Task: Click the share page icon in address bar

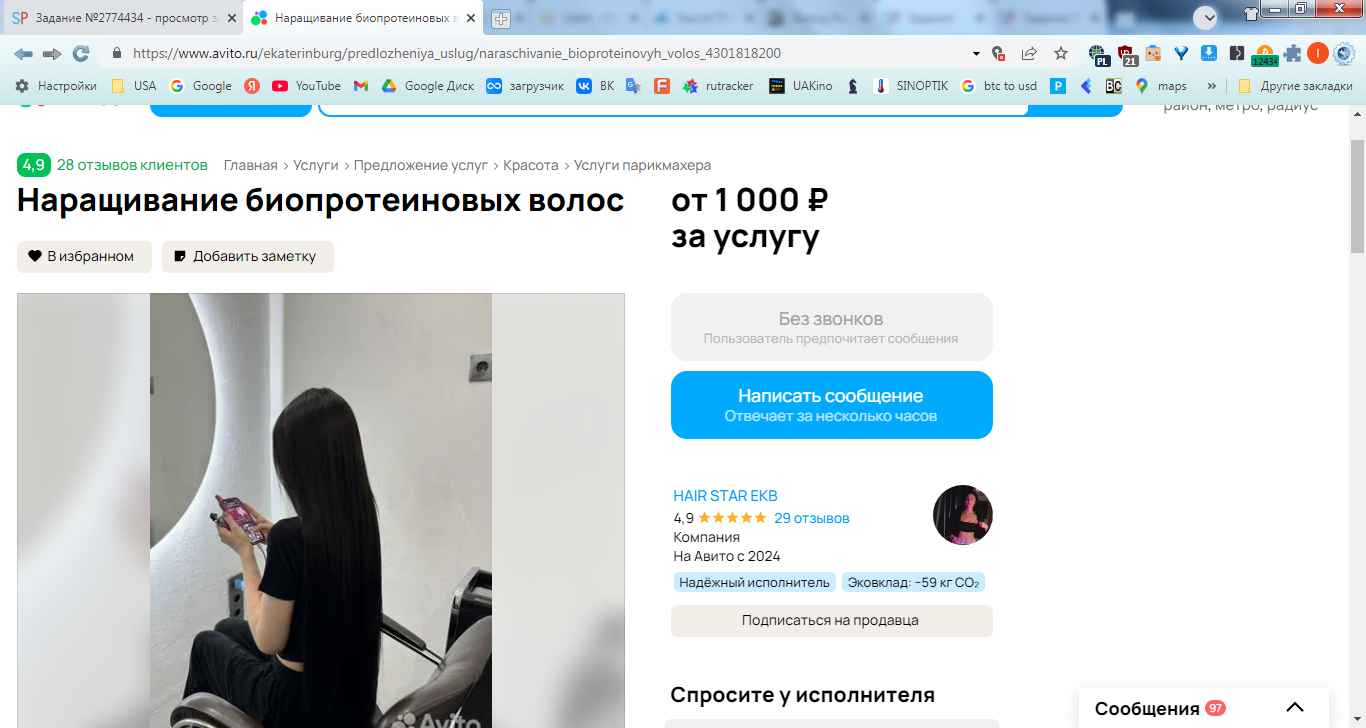Action: (x=1029, y=53)
